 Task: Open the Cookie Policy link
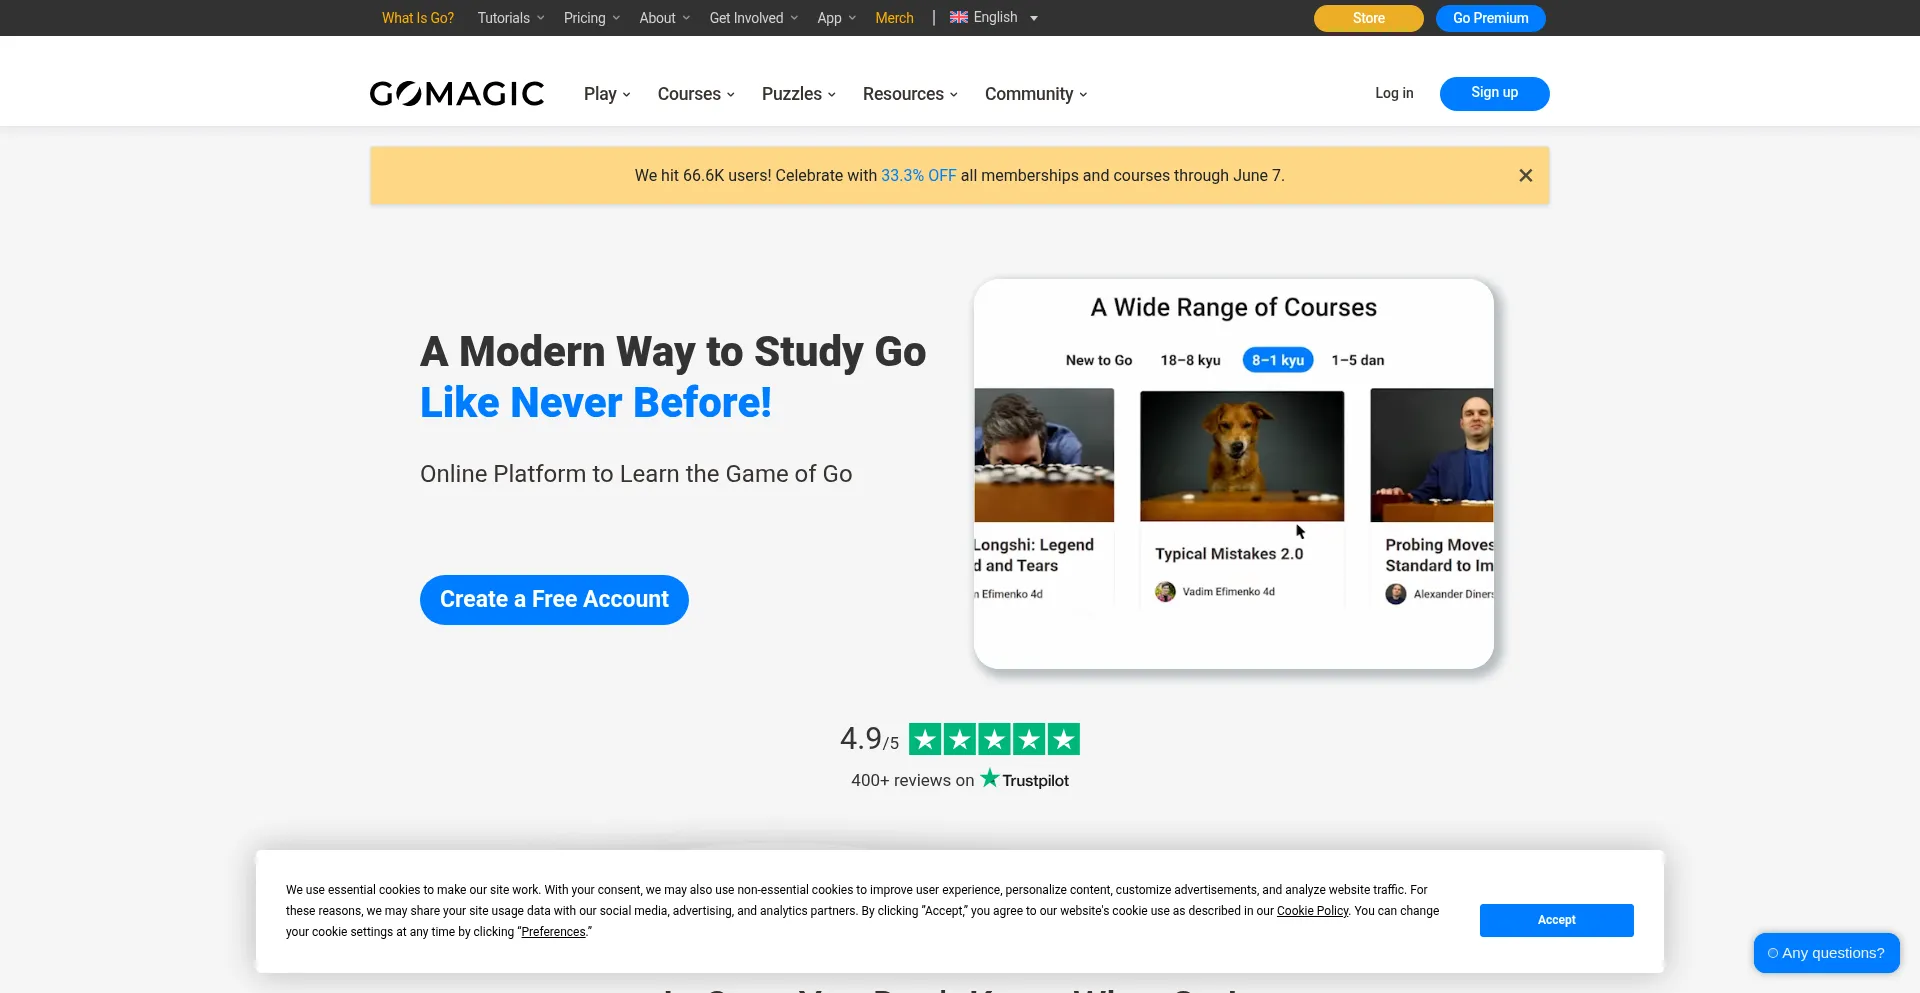(1312, 911)
